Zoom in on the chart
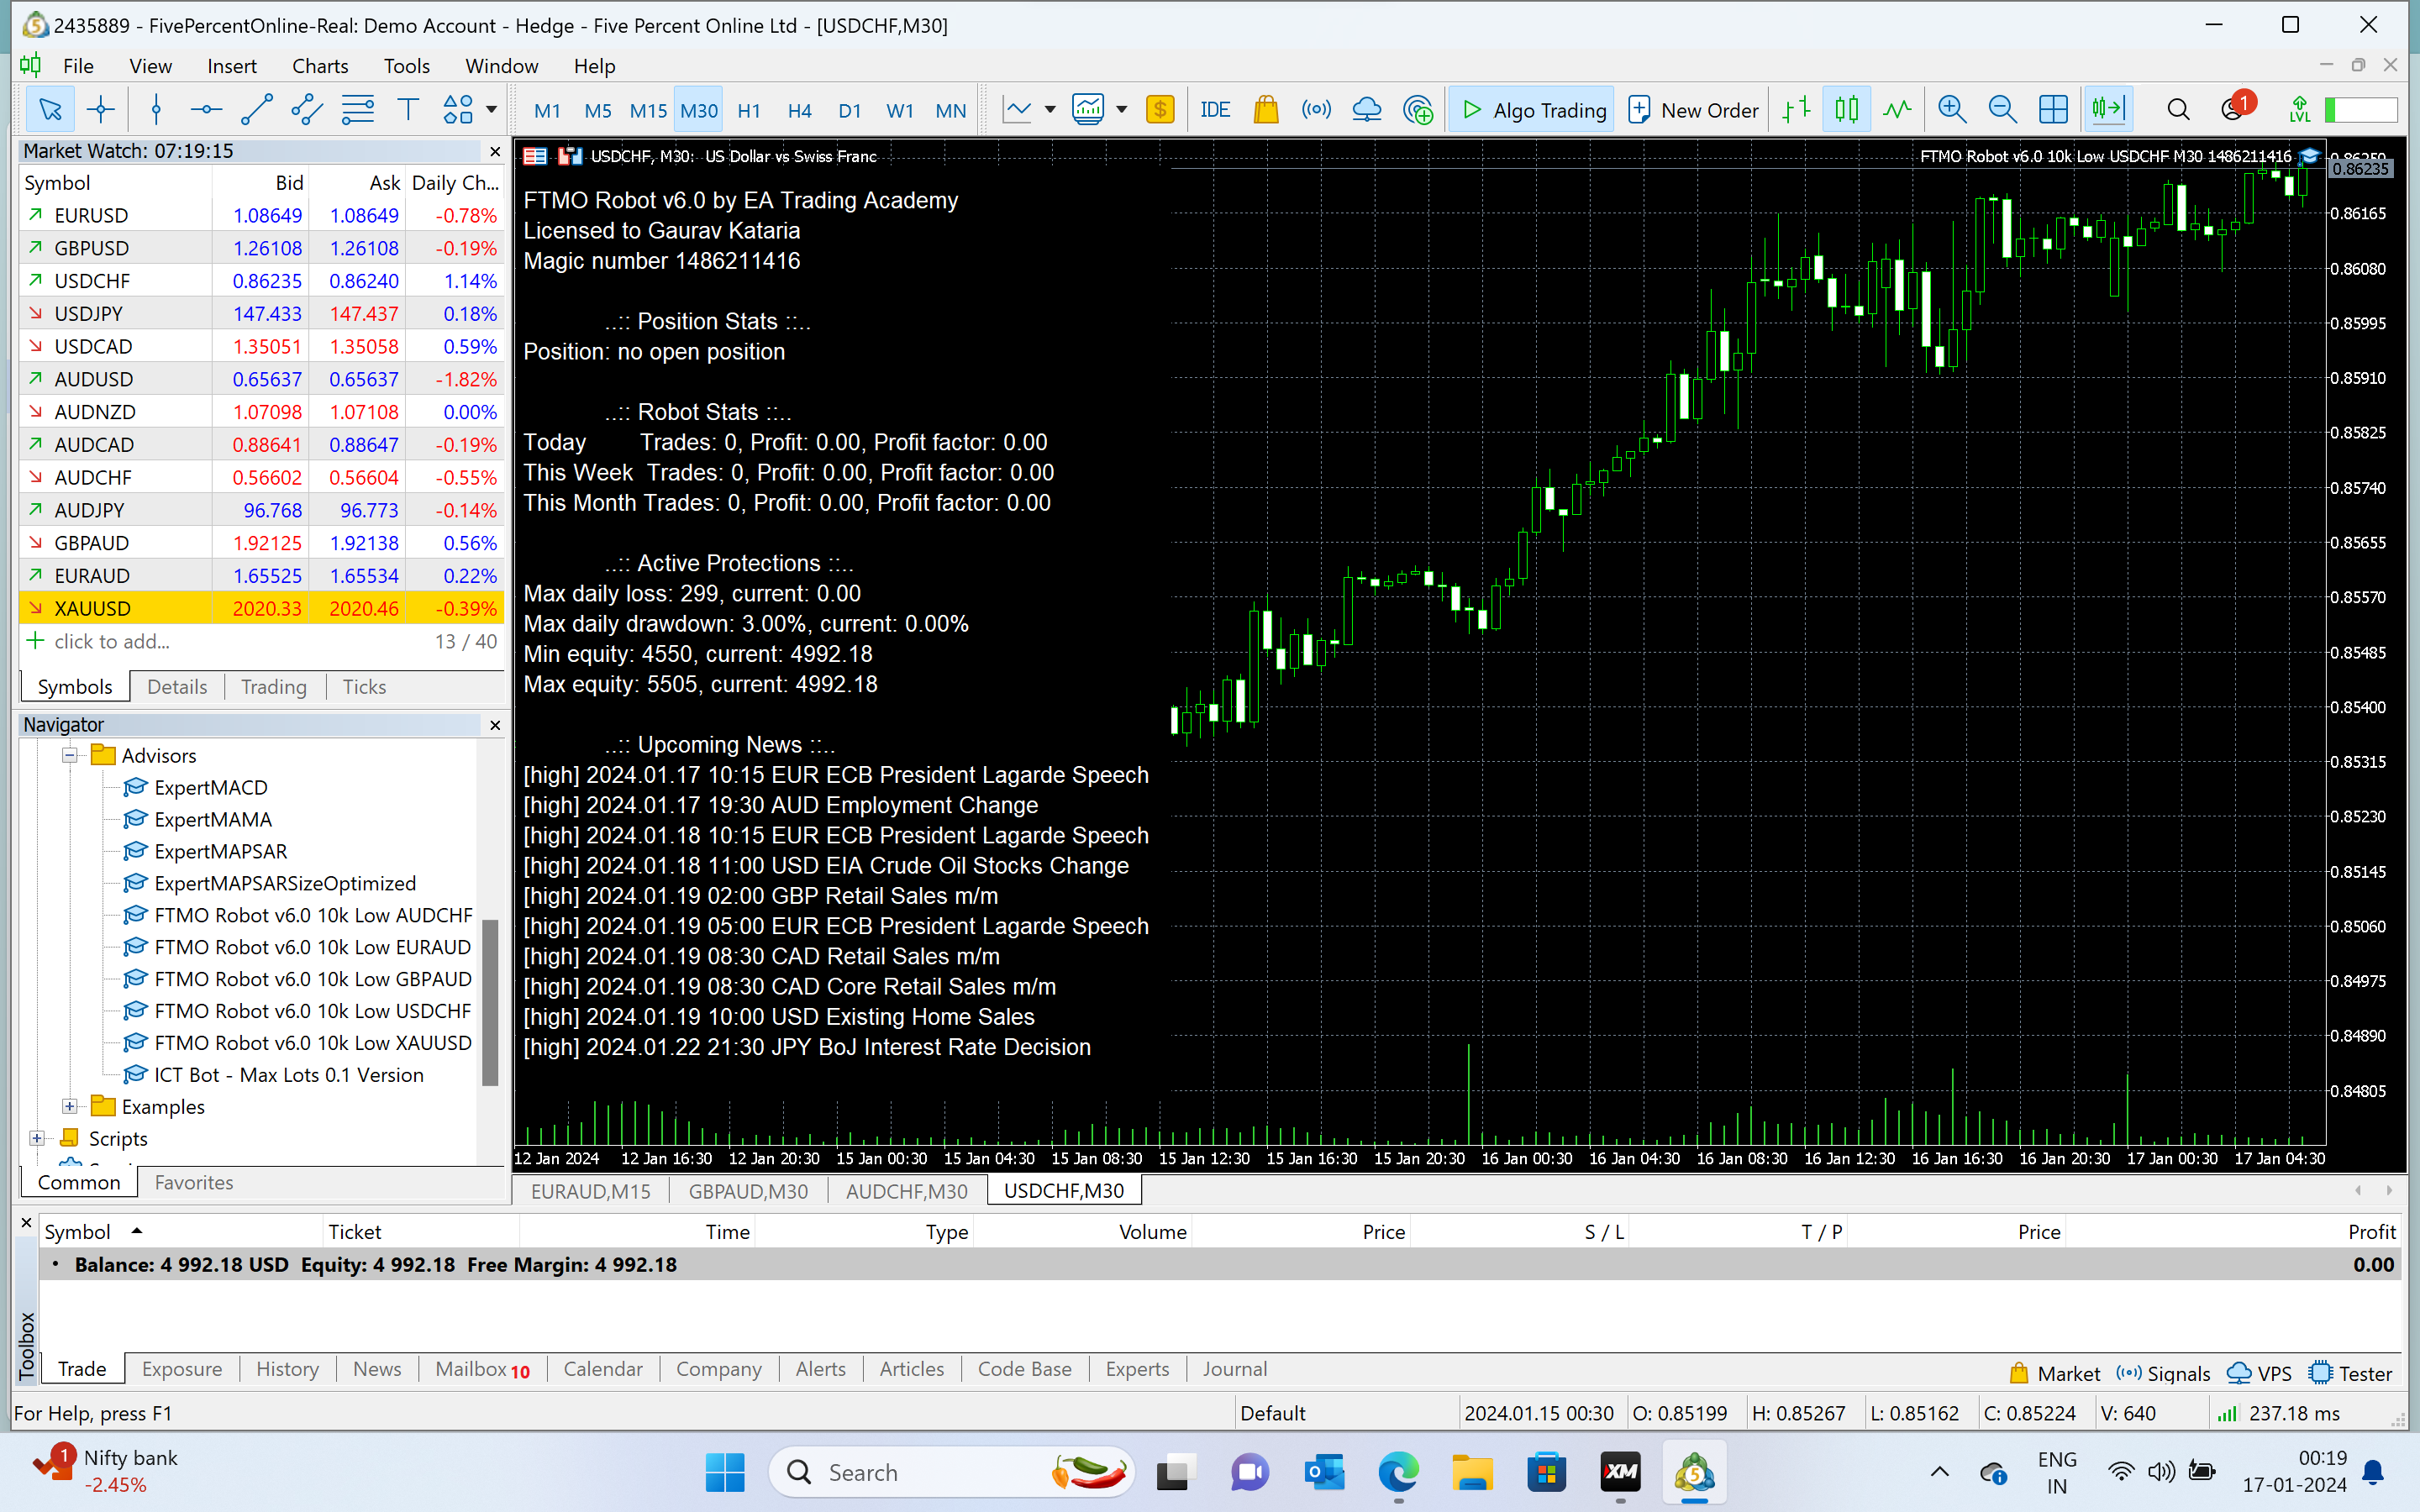This screenshot has height=1512, width=2420. click(x=1952, y=110)
